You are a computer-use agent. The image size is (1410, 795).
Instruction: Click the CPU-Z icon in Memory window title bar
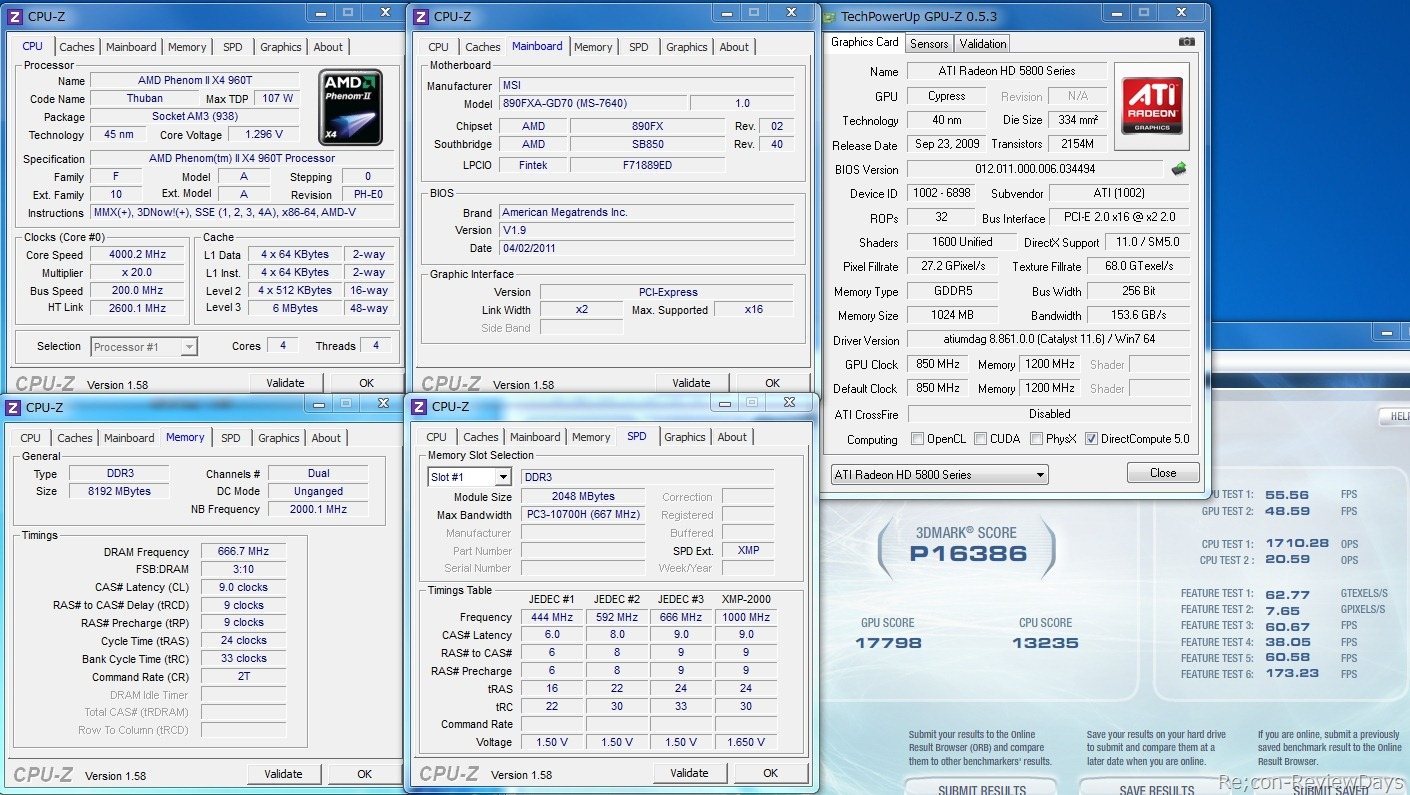(x=13, y=407)
